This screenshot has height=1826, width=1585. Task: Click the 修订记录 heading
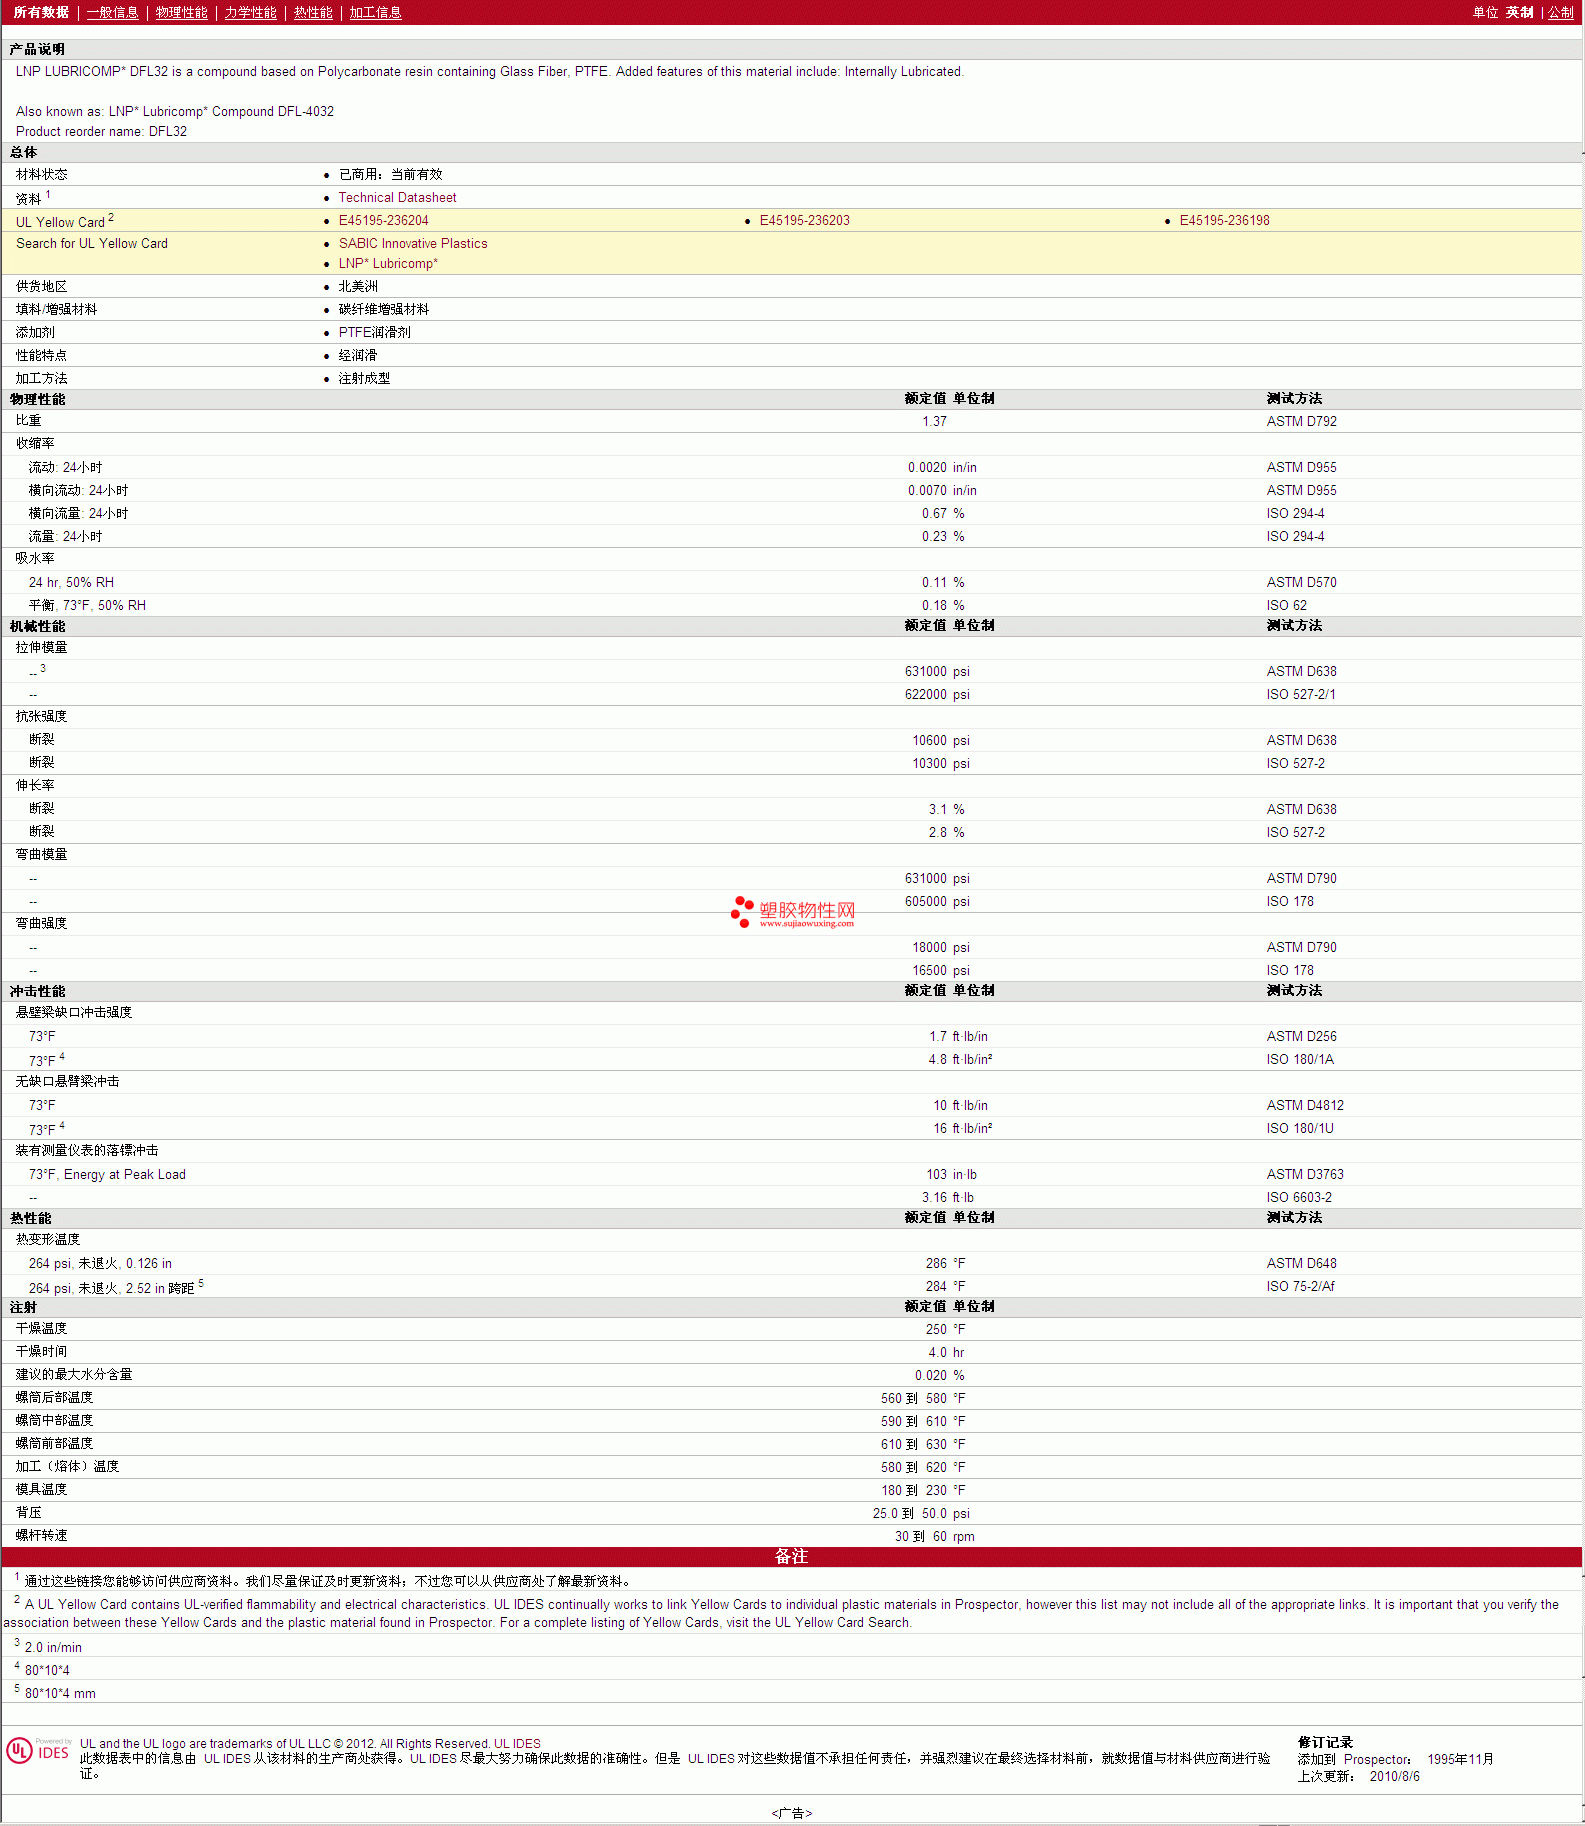(1325, 1743)
